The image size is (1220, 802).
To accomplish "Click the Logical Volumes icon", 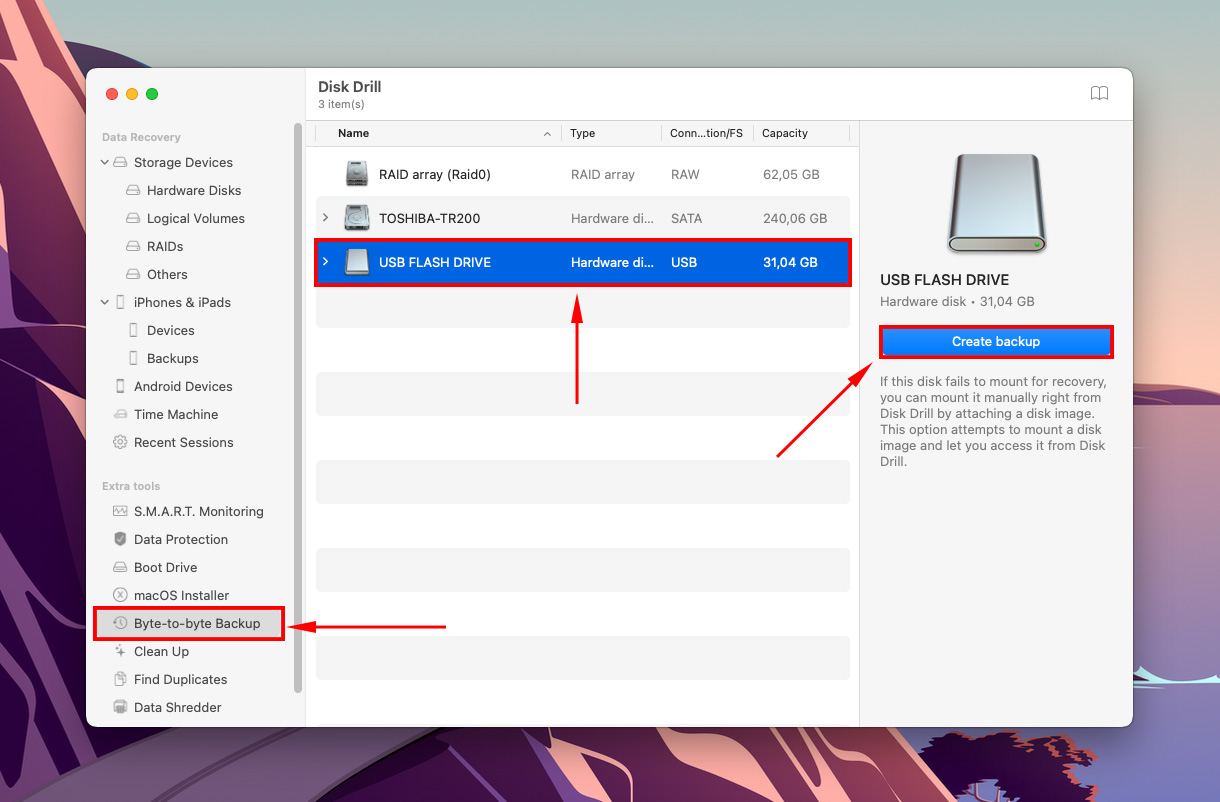I will pyautogui.click(x=133, y=218).
